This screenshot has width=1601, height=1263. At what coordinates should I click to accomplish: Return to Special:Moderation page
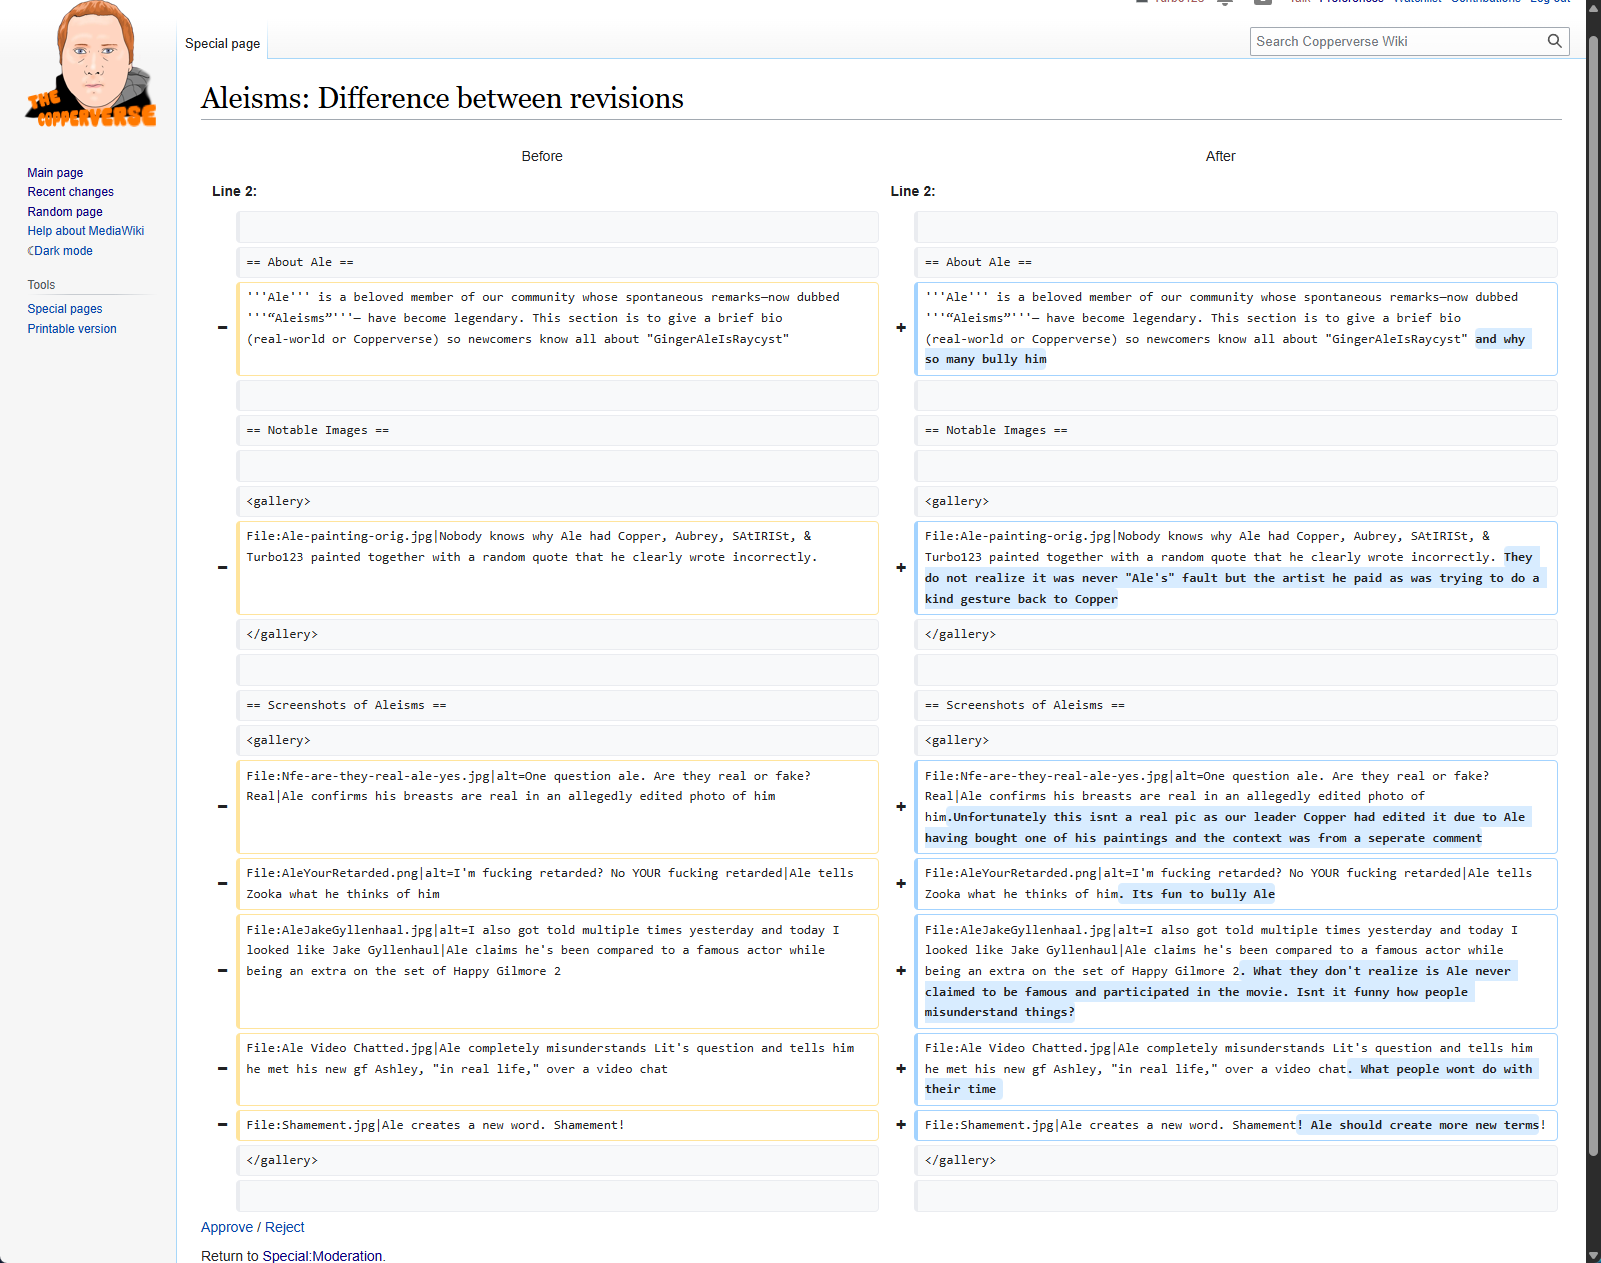point(322,1256)
